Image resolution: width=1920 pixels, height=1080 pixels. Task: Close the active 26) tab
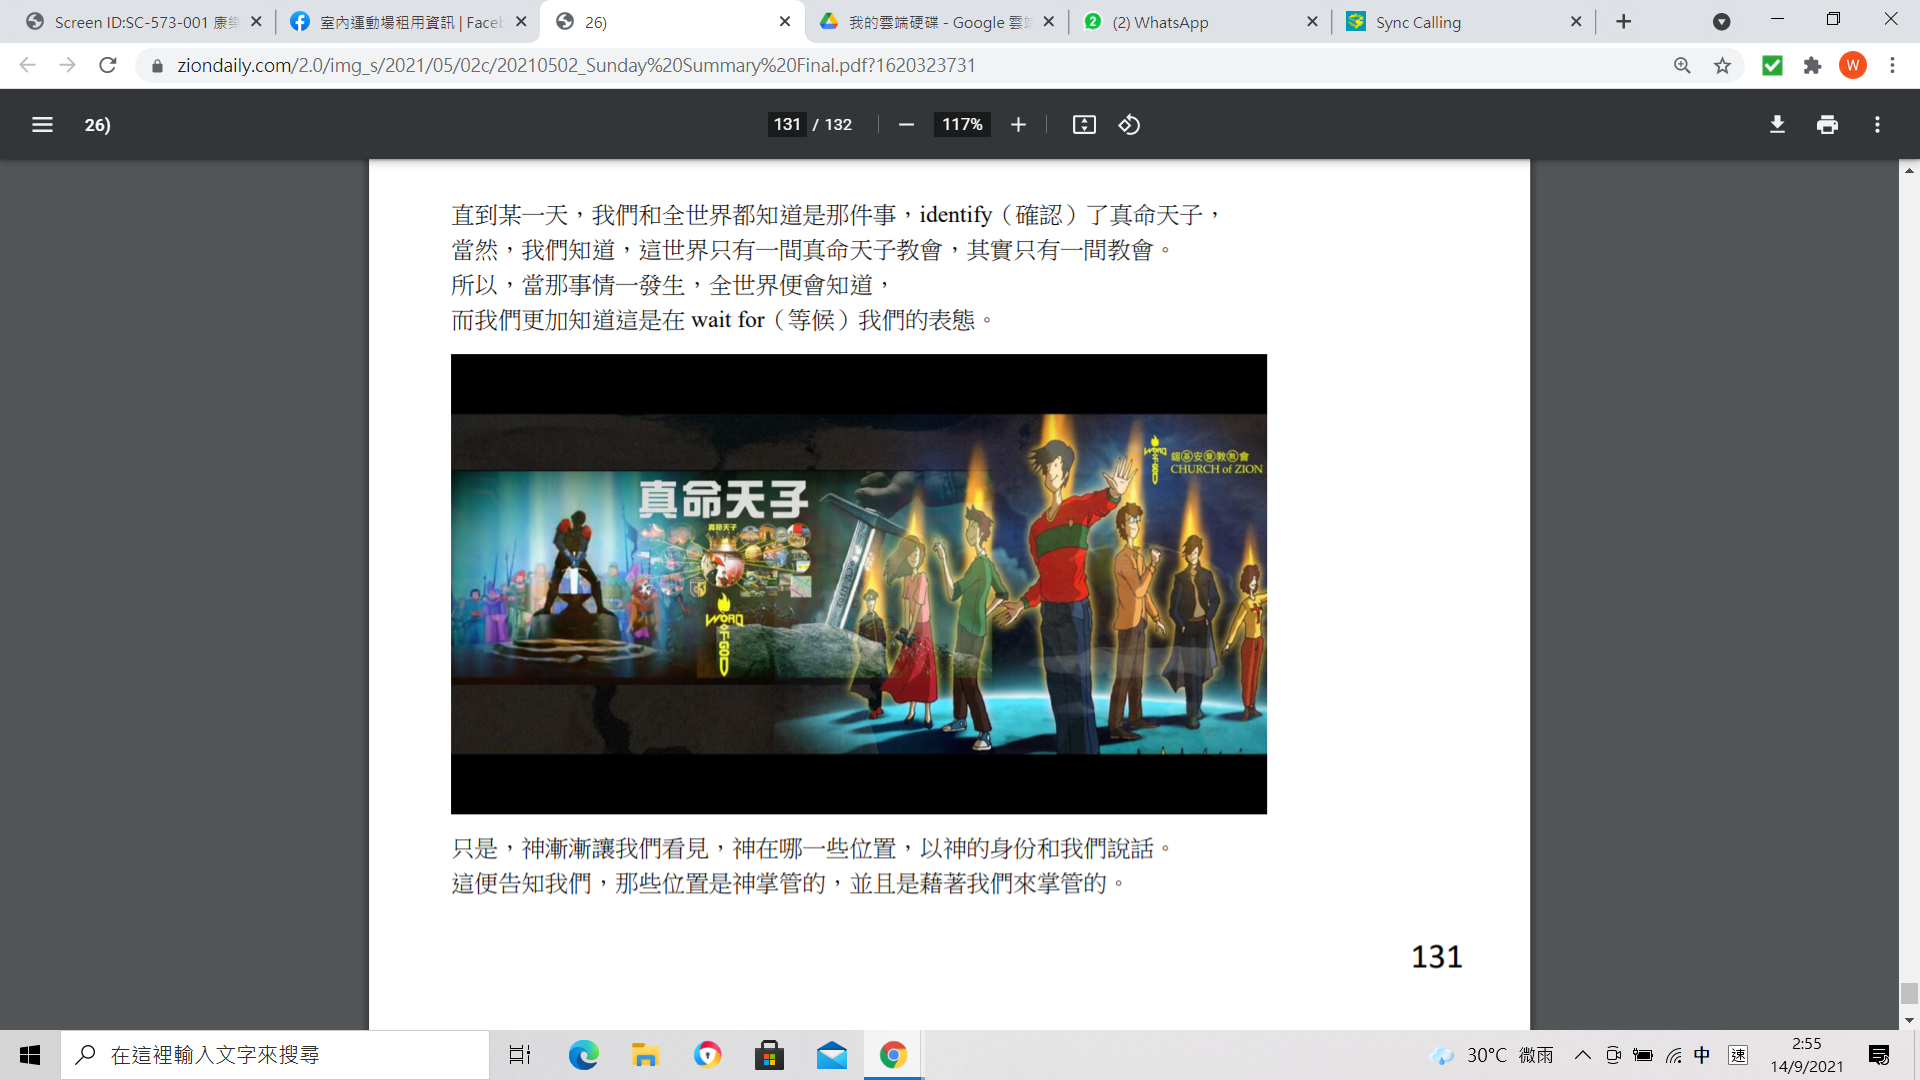(785, 22)
